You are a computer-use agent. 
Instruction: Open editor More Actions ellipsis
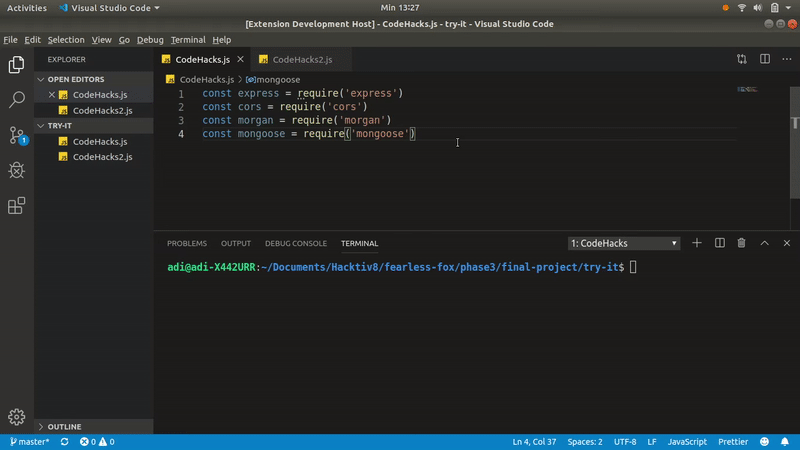tap(787, 59)
